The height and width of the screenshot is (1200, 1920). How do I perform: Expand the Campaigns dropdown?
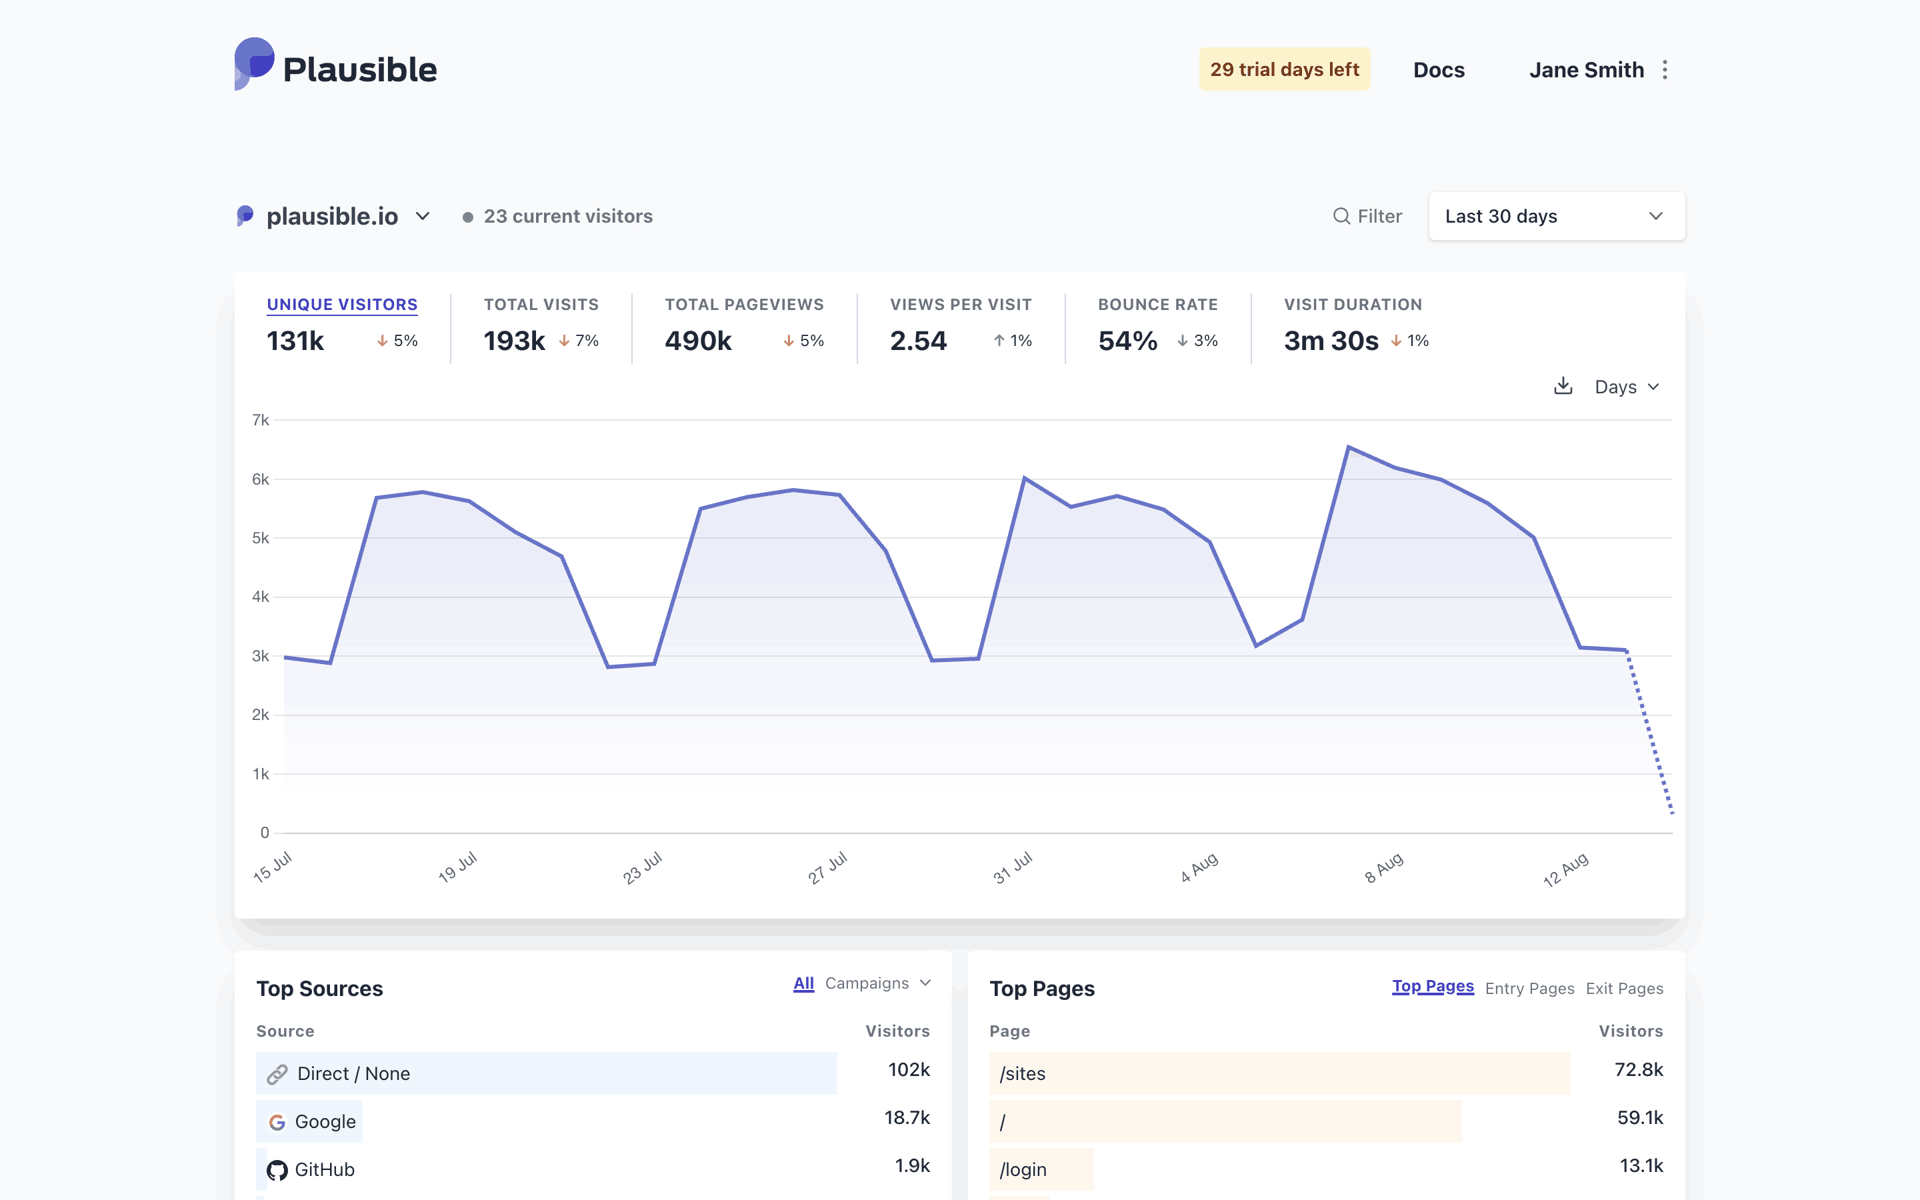click(x=878, y=984)
